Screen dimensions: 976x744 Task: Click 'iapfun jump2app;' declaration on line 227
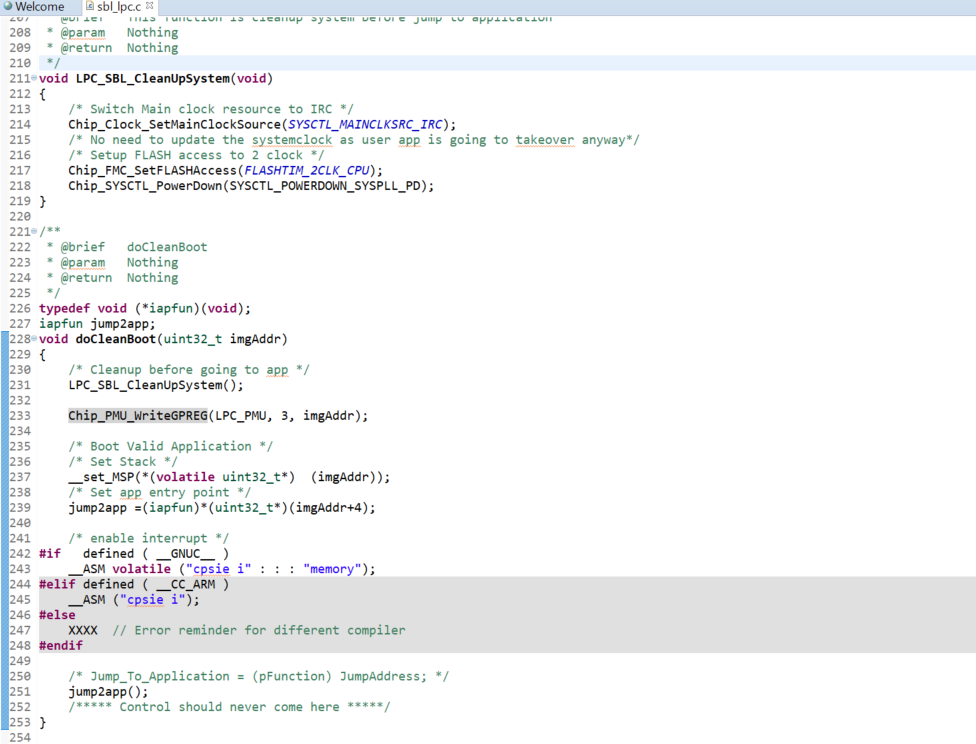97,324
